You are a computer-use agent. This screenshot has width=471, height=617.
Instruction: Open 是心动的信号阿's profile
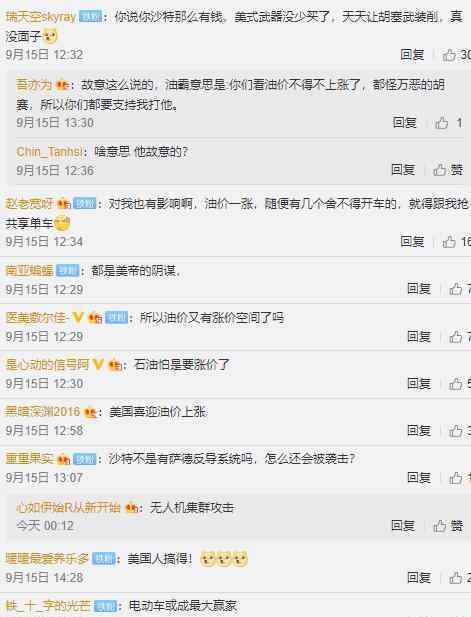[x=47, y=364]
